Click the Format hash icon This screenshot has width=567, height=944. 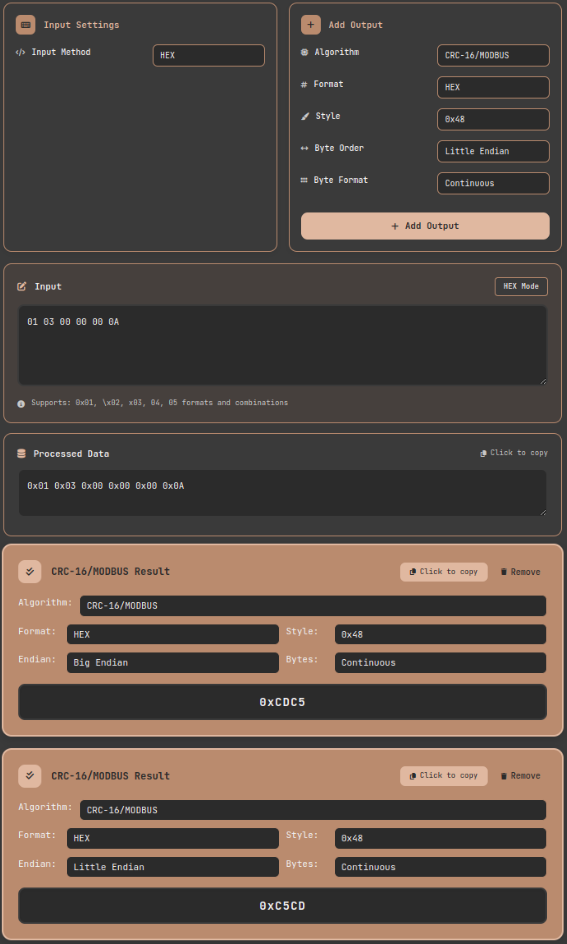point(304,84)
